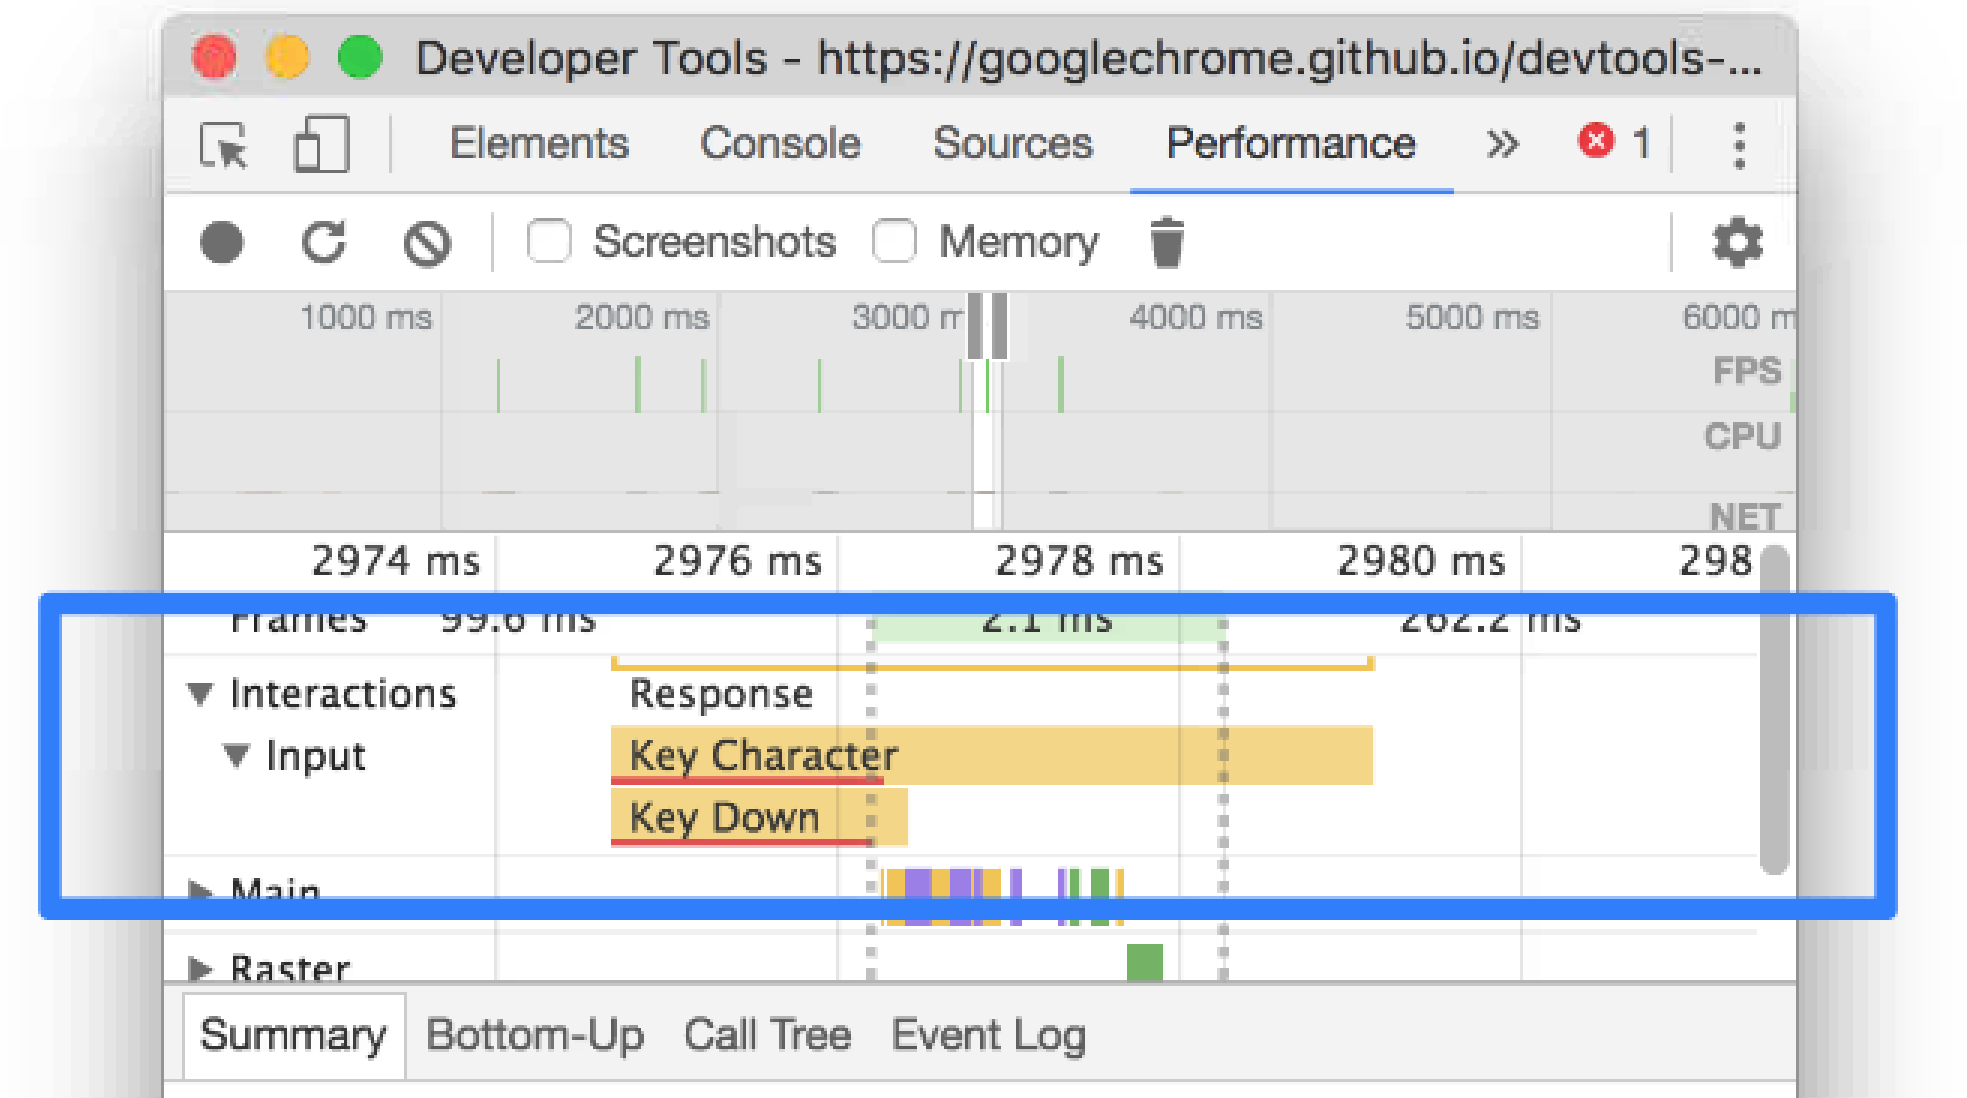Image resolution: width=1967 pixels, height=1098 pixels.
Task: Click the reload and profile icon
Action: click(324, 243)
